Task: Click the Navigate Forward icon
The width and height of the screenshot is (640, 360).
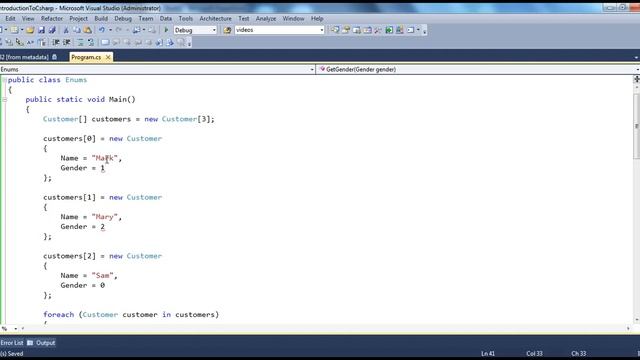Action: pyautogui.click(x=152, y=30)
